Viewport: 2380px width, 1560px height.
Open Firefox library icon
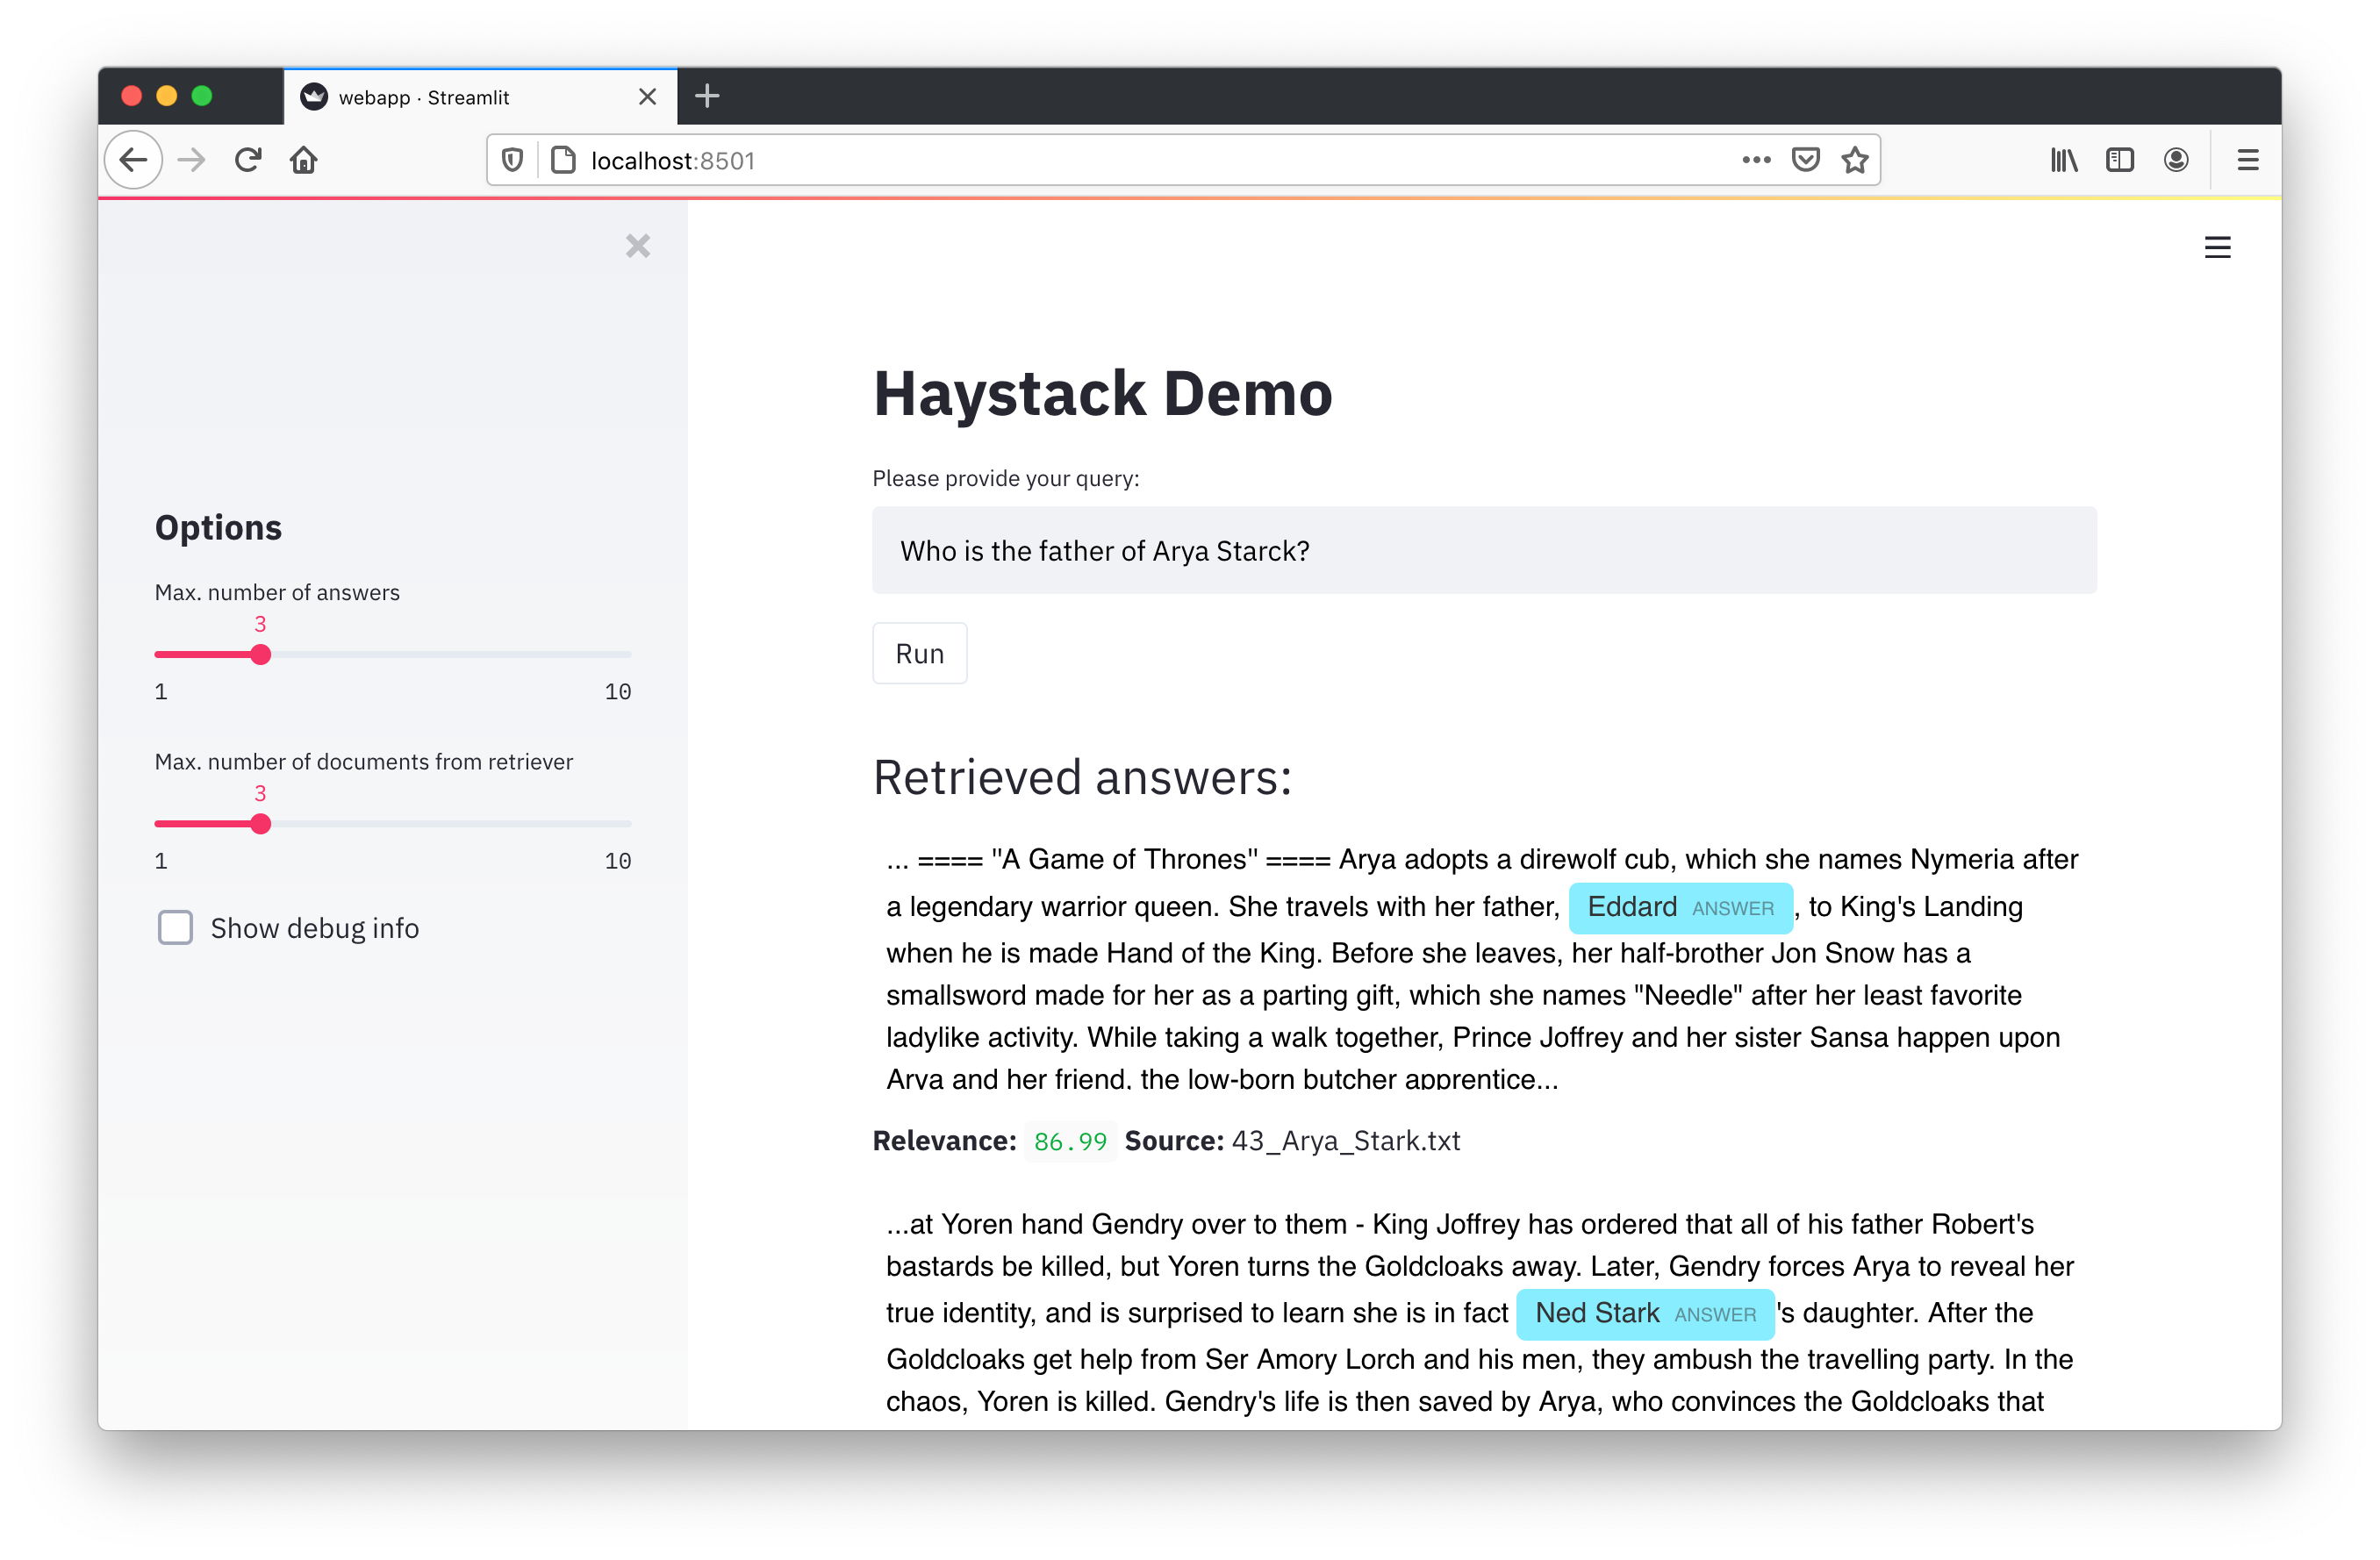click(2064, 160)
